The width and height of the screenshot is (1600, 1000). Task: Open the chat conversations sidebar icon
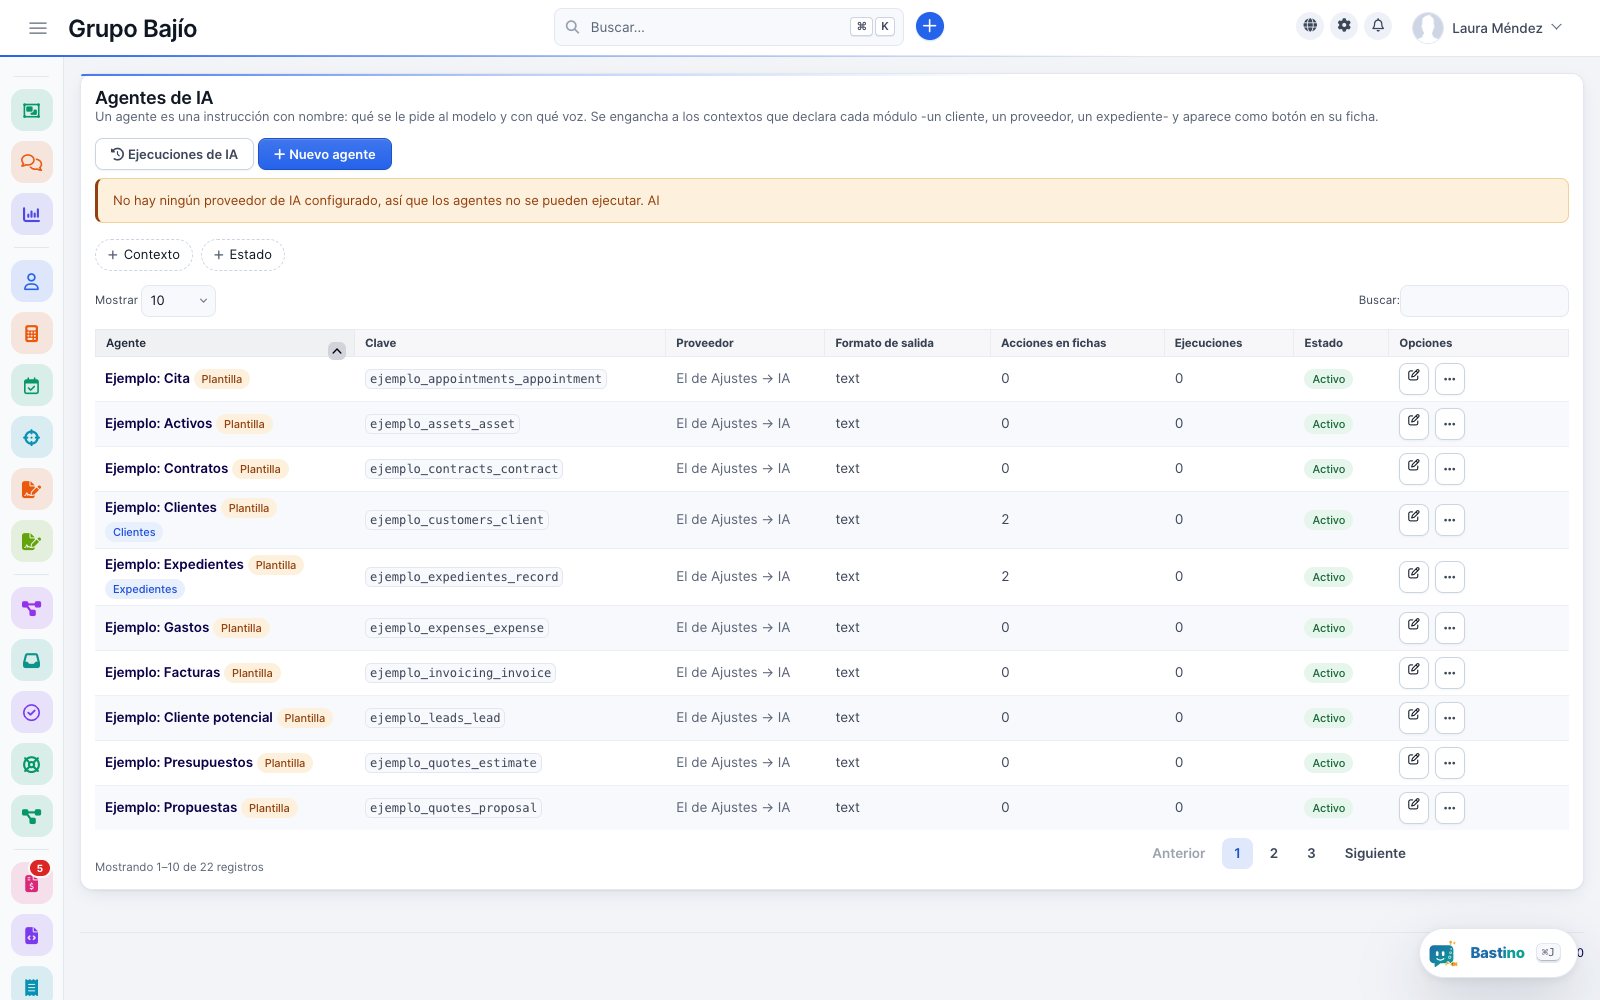pyautogui.click(x=31, y=162)
